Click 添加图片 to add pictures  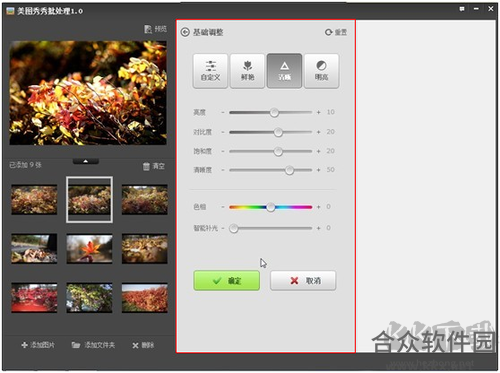(x=38, y=345)
